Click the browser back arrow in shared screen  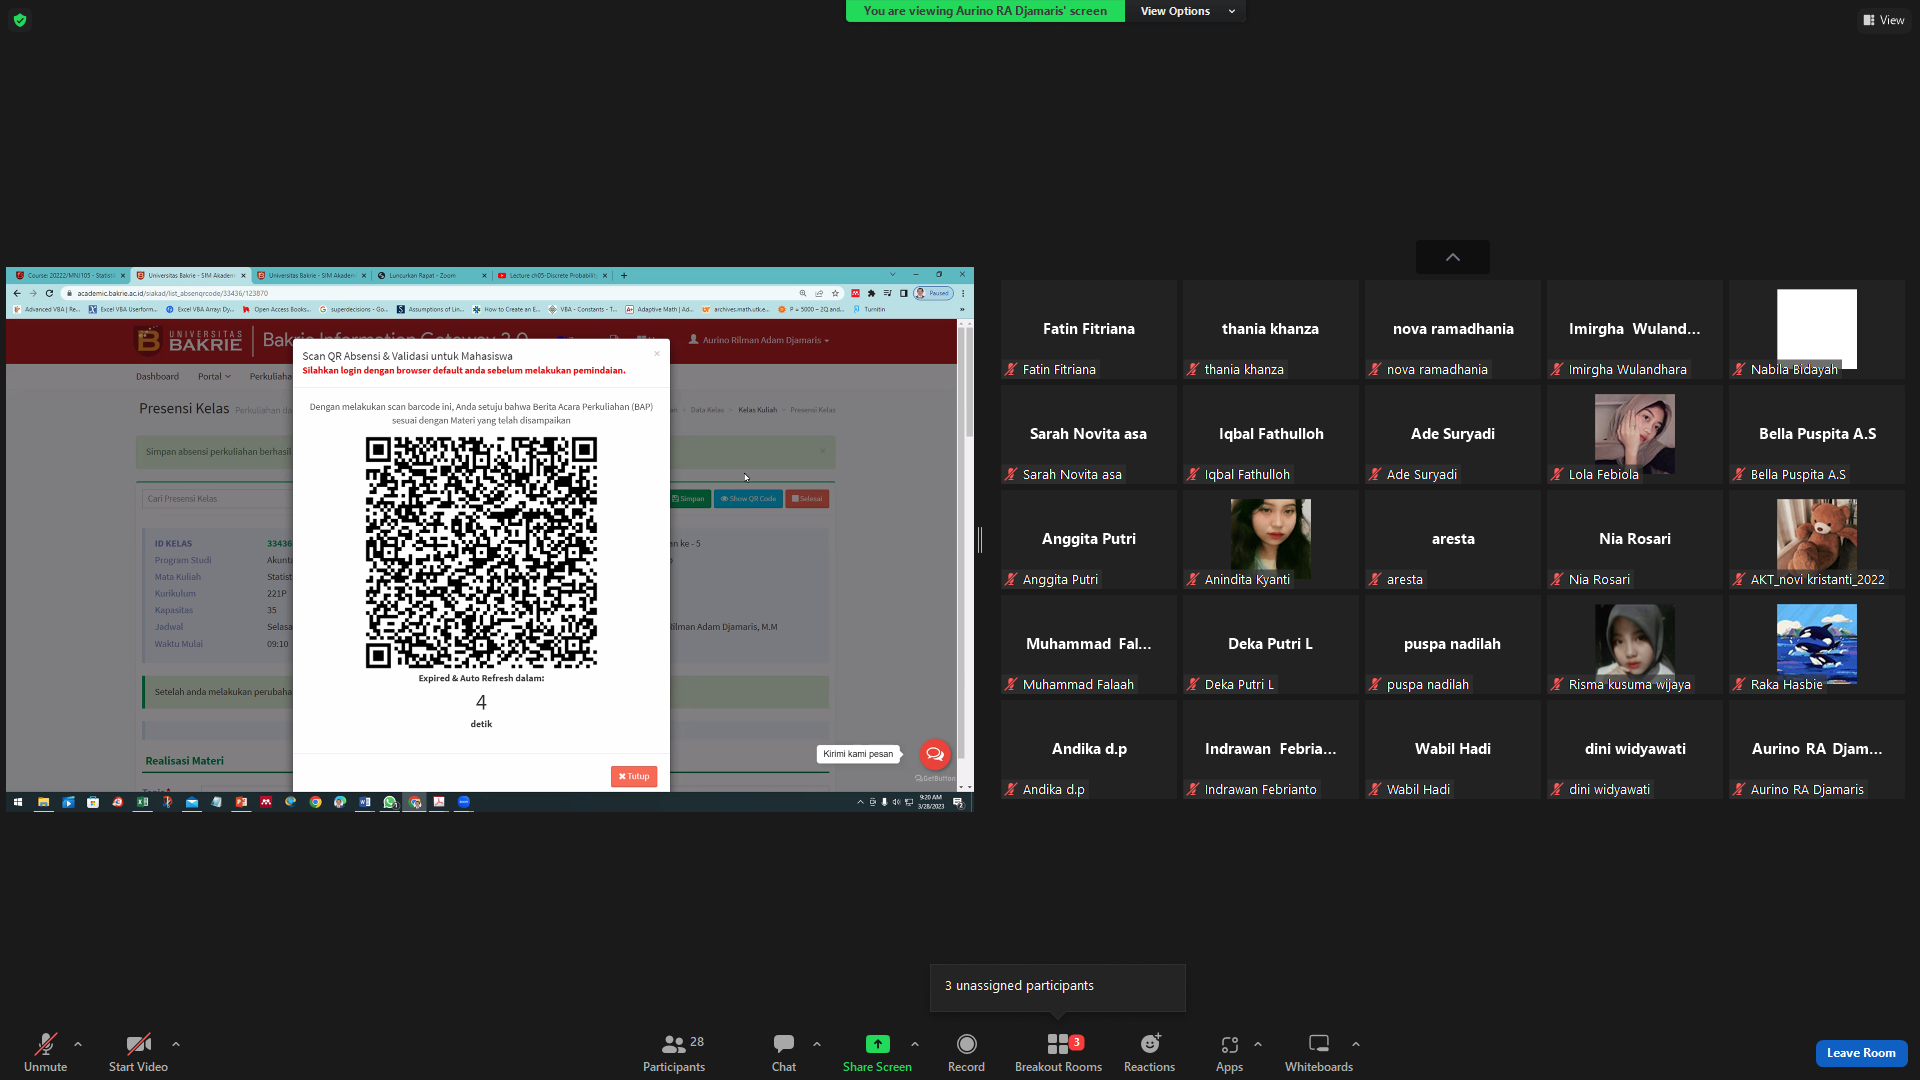(17, 293)
